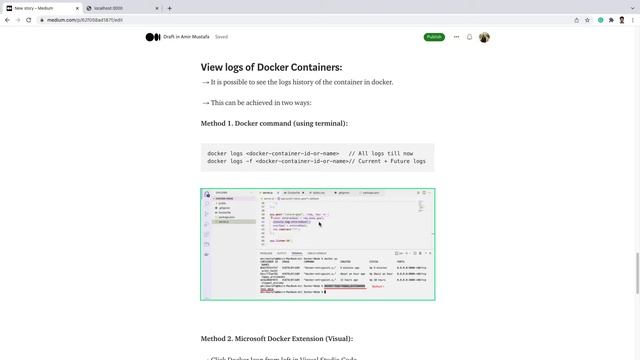640x360 pixels.
Task: Click the Medium logo
Action: (x=153, y=37)
